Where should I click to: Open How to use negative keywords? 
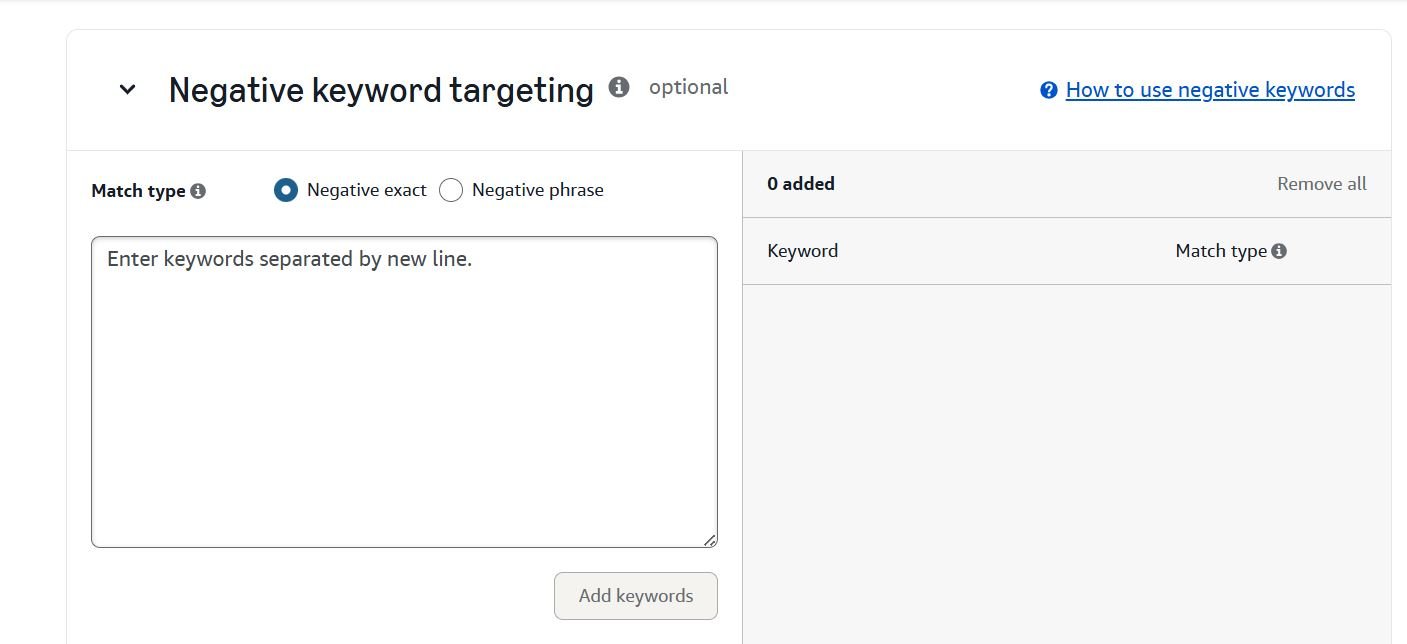point(1210,89)
